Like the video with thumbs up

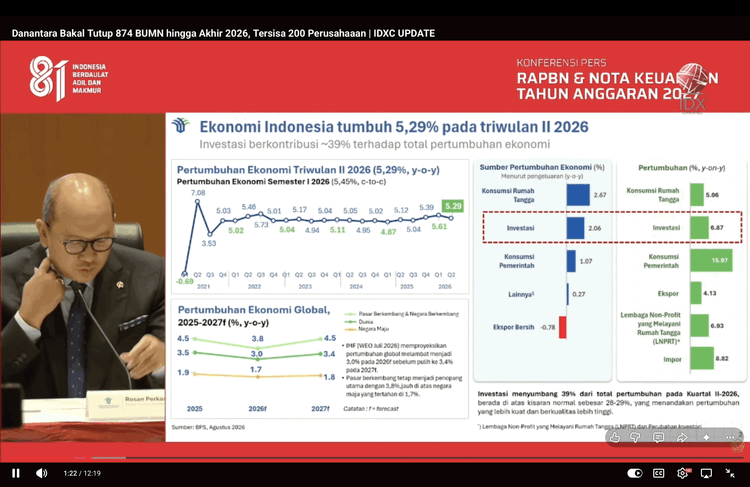tap(615, 437)
